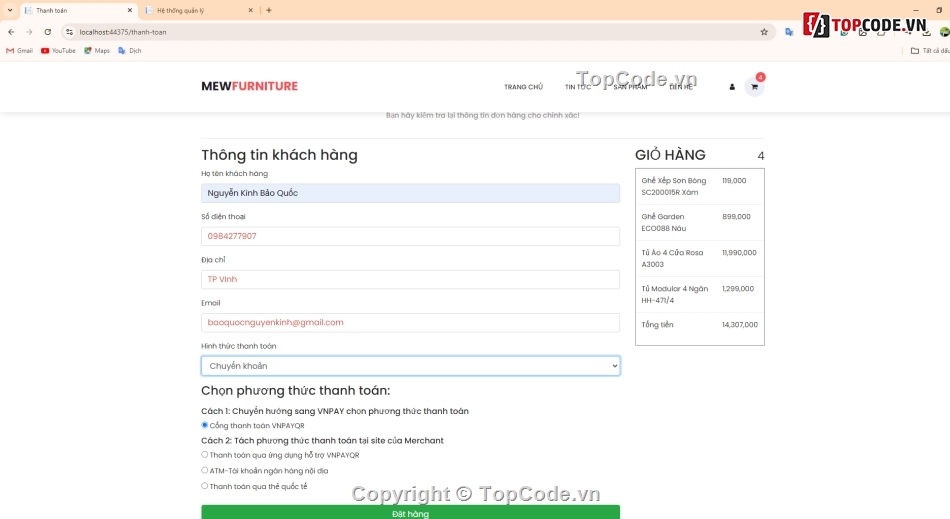
Task: Open TIN TỨC menu item
Action: (578, 87)
